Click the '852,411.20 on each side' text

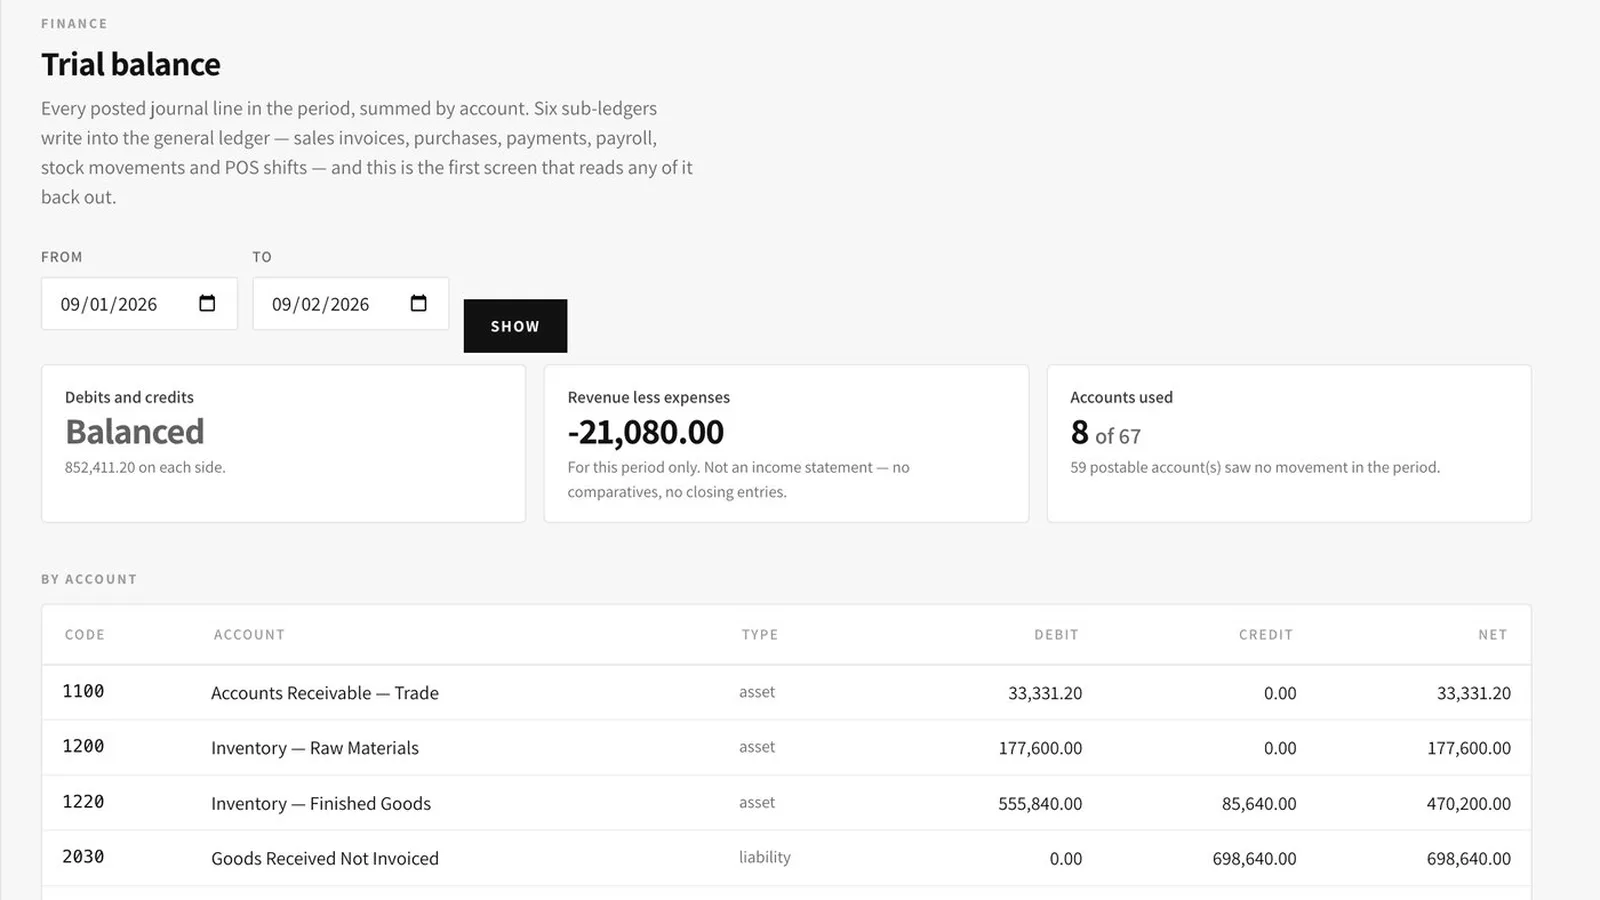coord(145,467)
